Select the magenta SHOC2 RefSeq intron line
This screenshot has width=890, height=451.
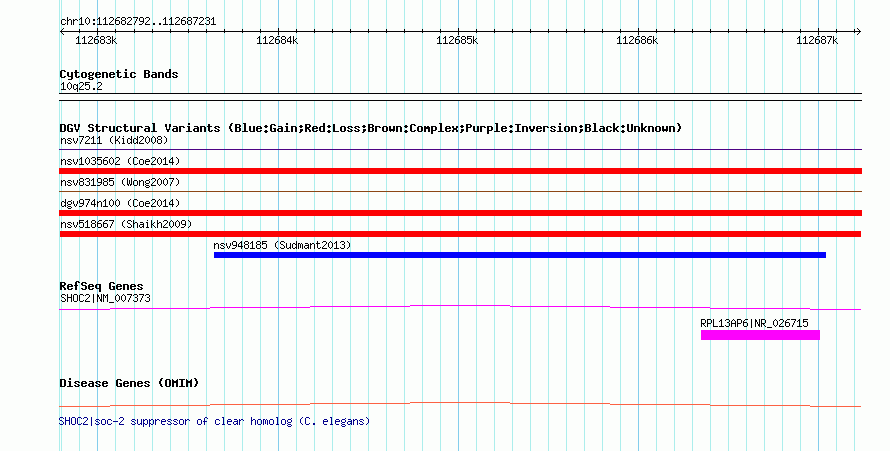[x=460, y=307]
